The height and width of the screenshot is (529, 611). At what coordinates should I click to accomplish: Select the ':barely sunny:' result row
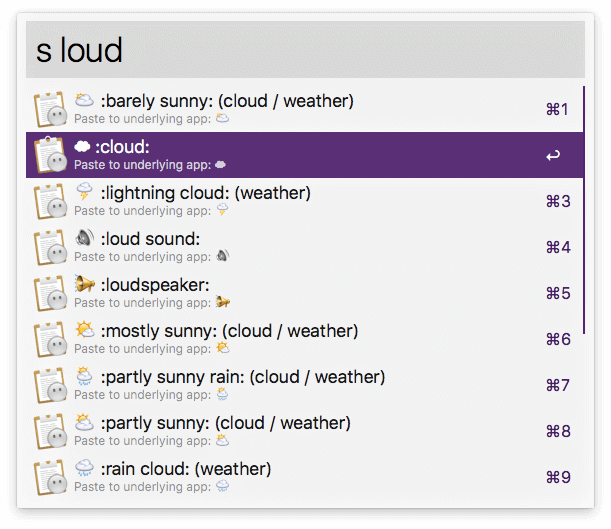[x=305, y=109]
